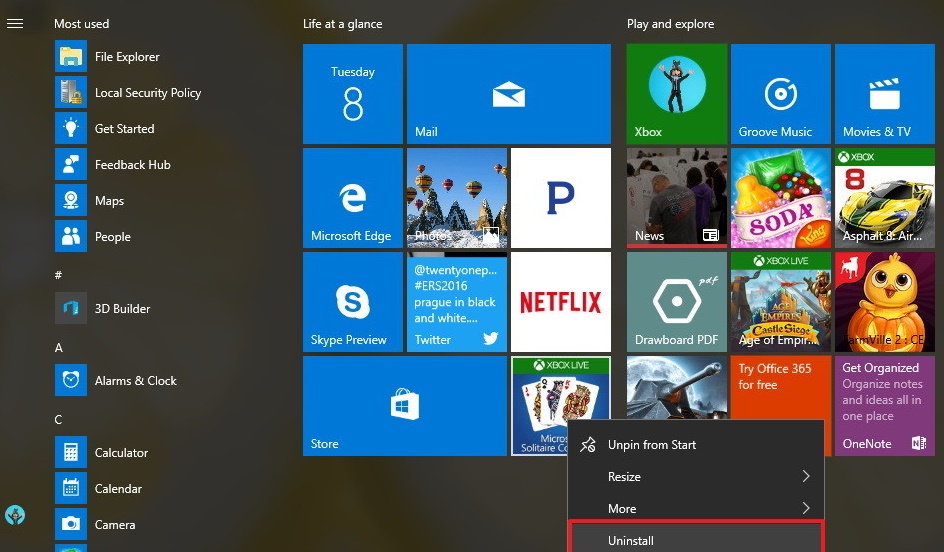Choose Uninstall from the context menu

tap(696, 539)
